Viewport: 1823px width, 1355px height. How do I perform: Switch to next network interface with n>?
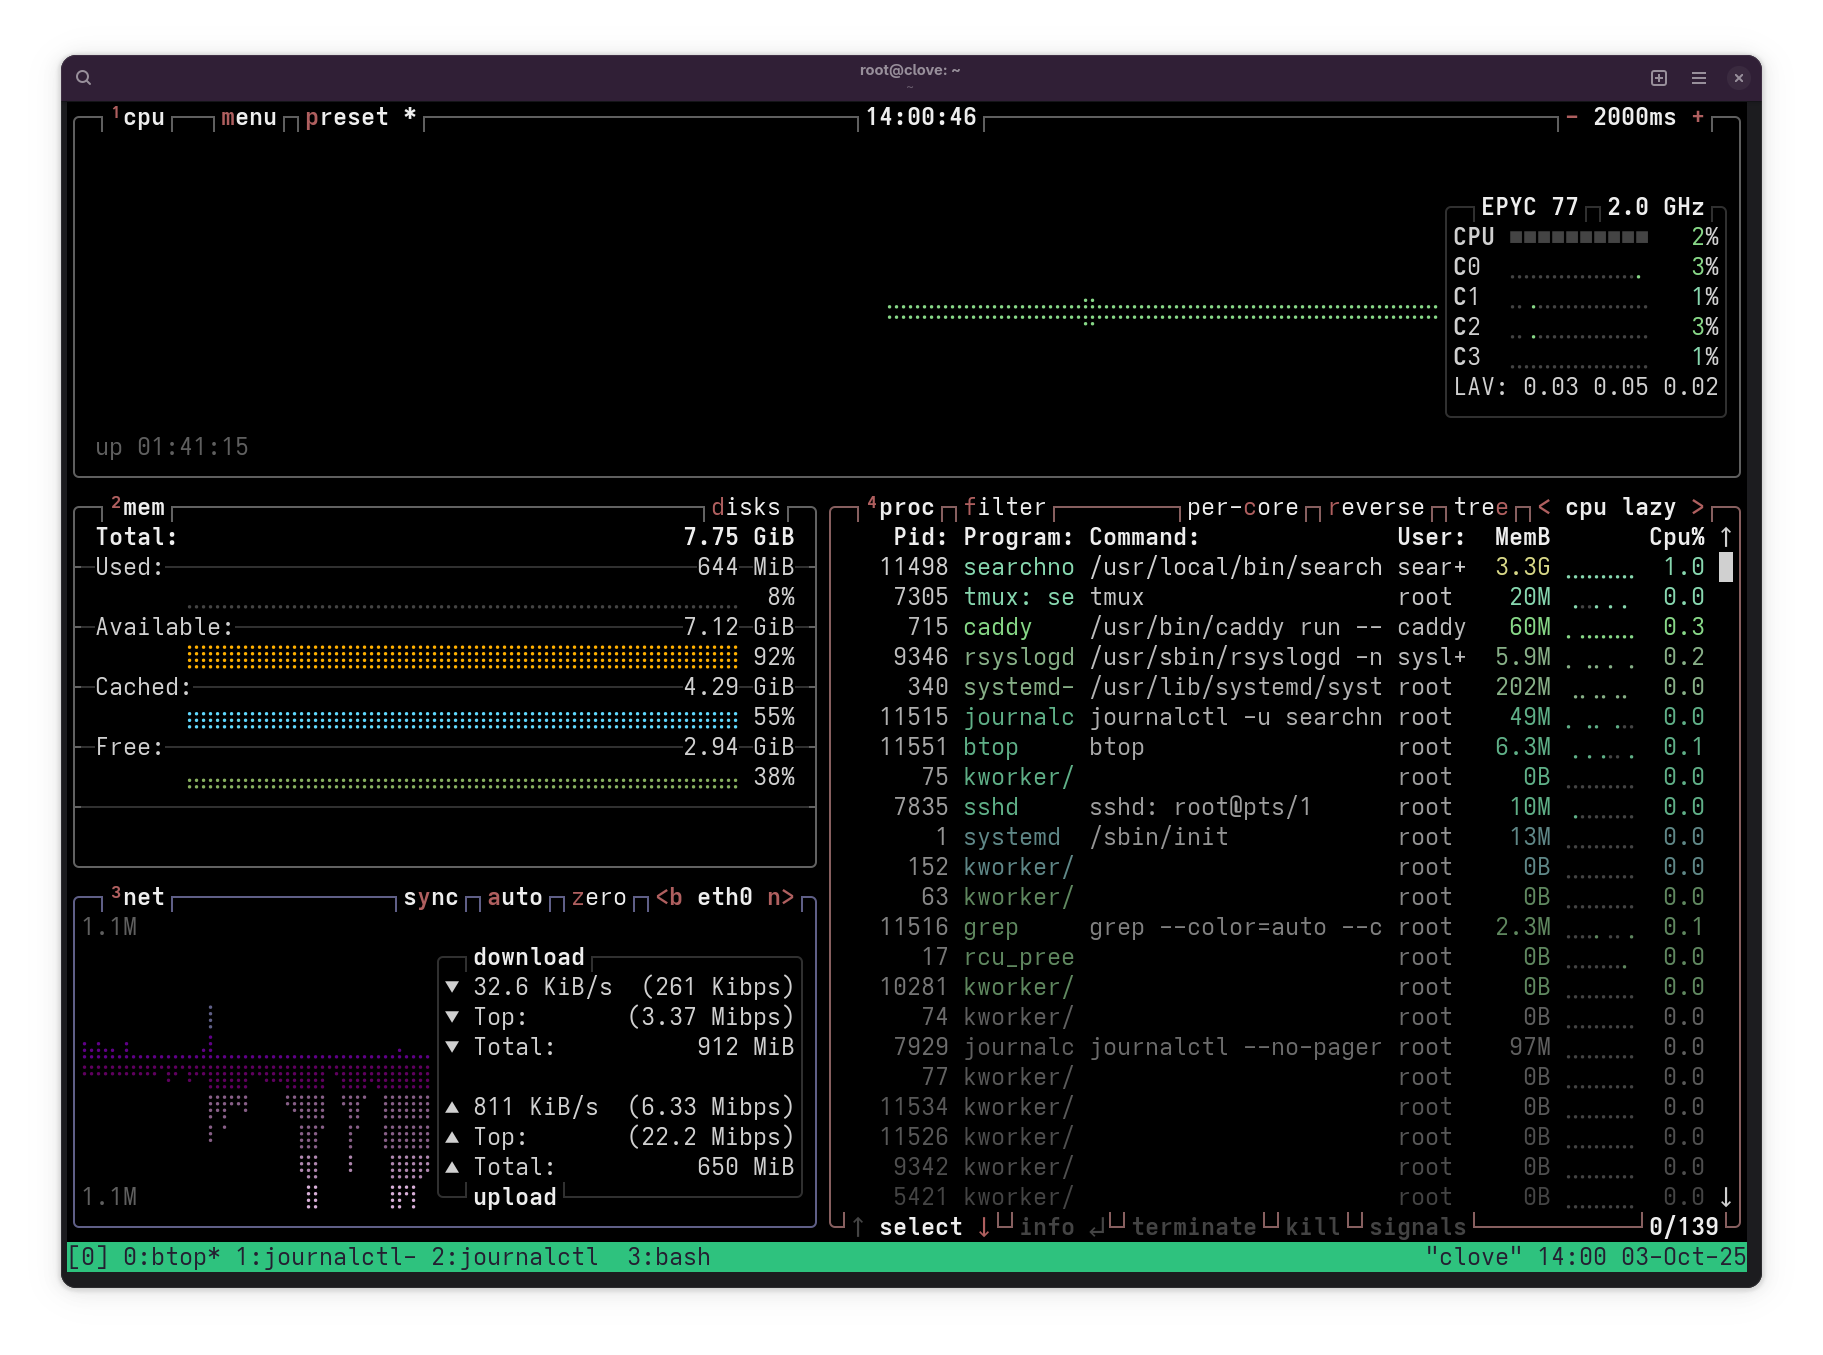tap(781, 897)
